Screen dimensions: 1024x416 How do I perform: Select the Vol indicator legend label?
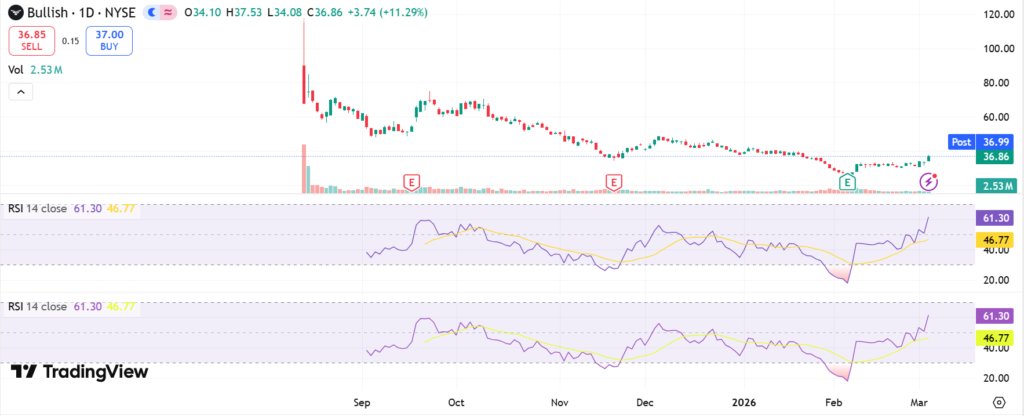[x=15, y=70]
